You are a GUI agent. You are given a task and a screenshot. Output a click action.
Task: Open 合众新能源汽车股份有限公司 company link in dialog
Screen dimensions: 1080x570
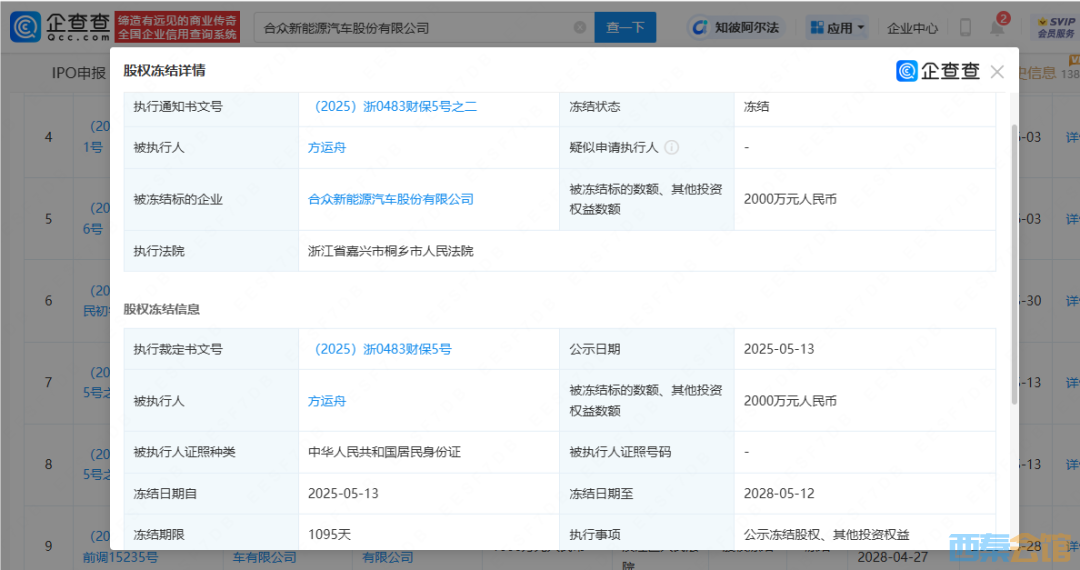coord(391,199)
